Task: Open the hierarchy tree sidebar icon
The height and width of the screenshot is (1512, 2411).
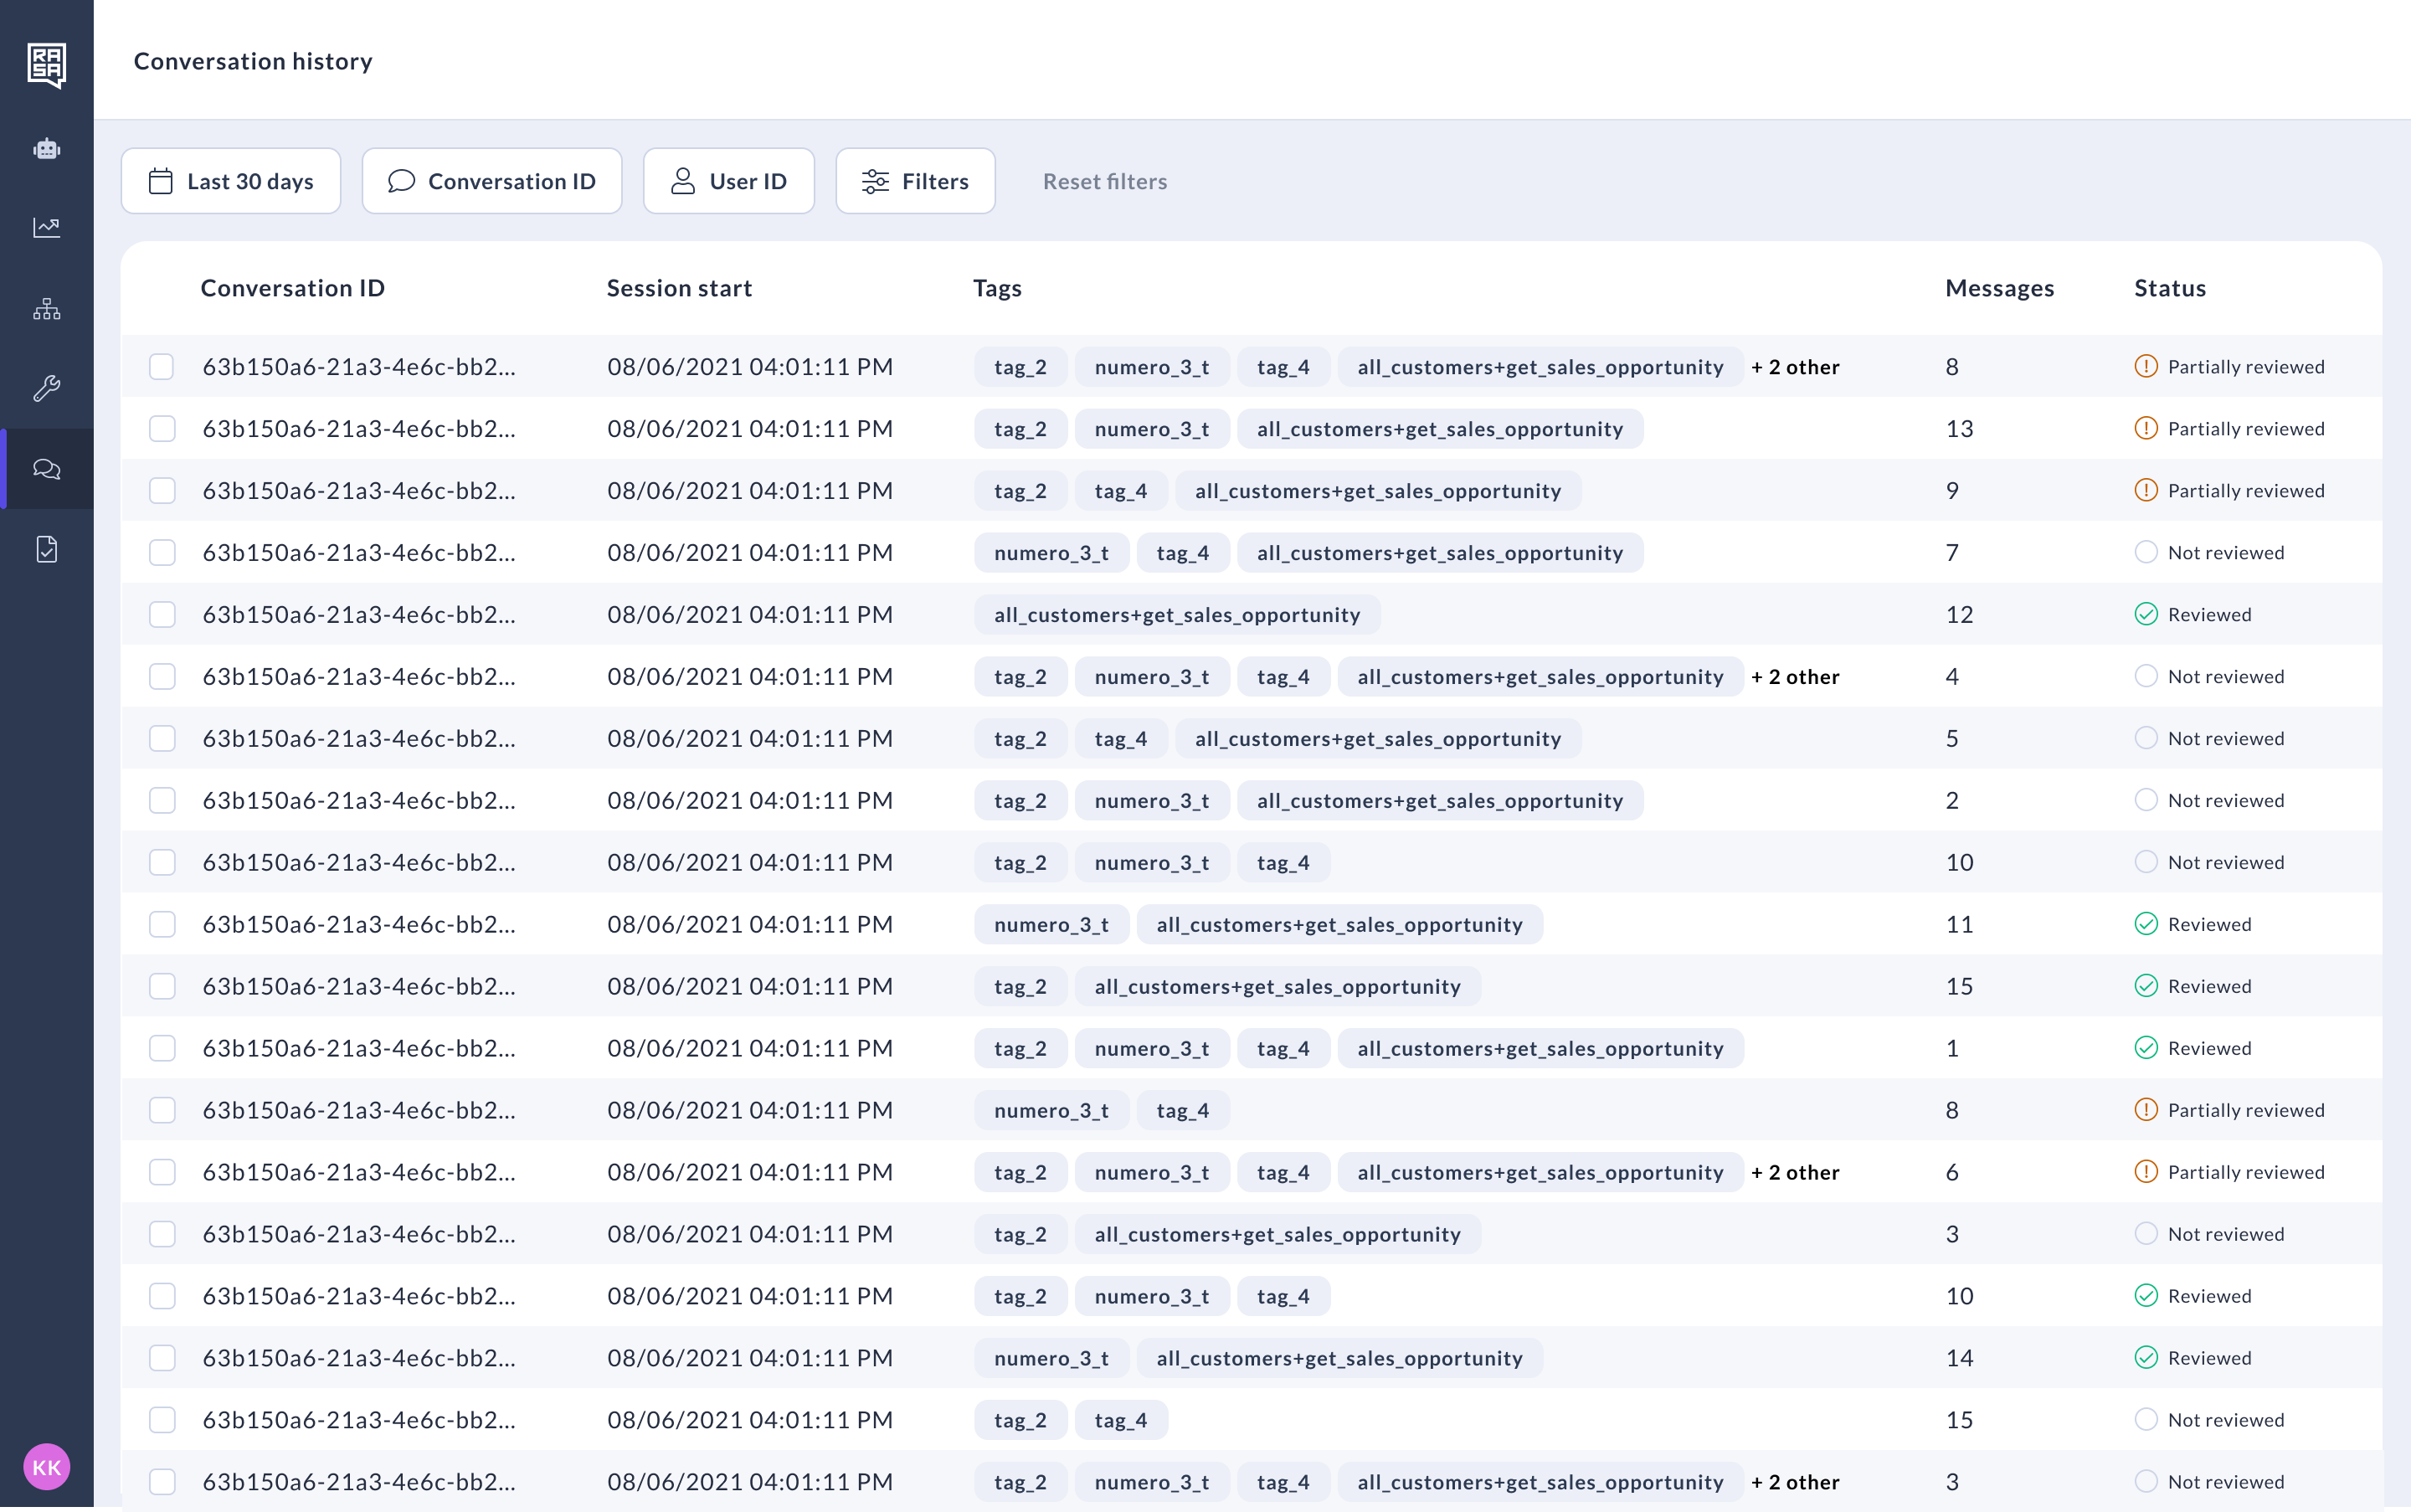Action: (x=46, y=309)
